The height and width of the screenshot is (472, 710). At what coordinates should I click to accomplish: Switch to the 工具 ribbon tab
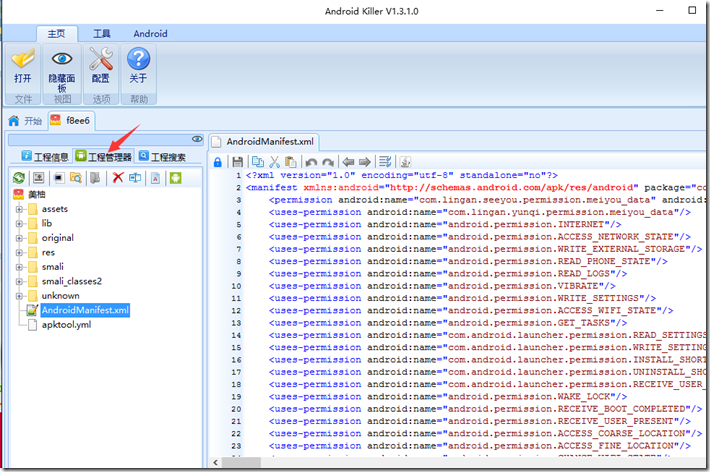(x=102, y=34)
